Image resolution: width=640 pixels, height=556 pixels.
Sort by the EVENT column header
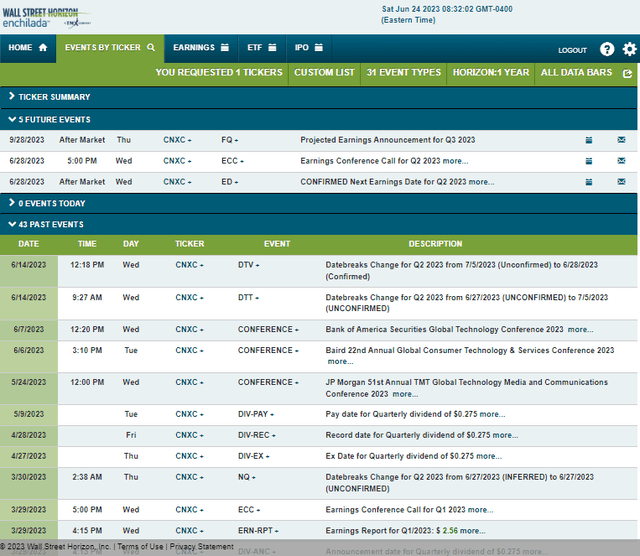(277, 244)
